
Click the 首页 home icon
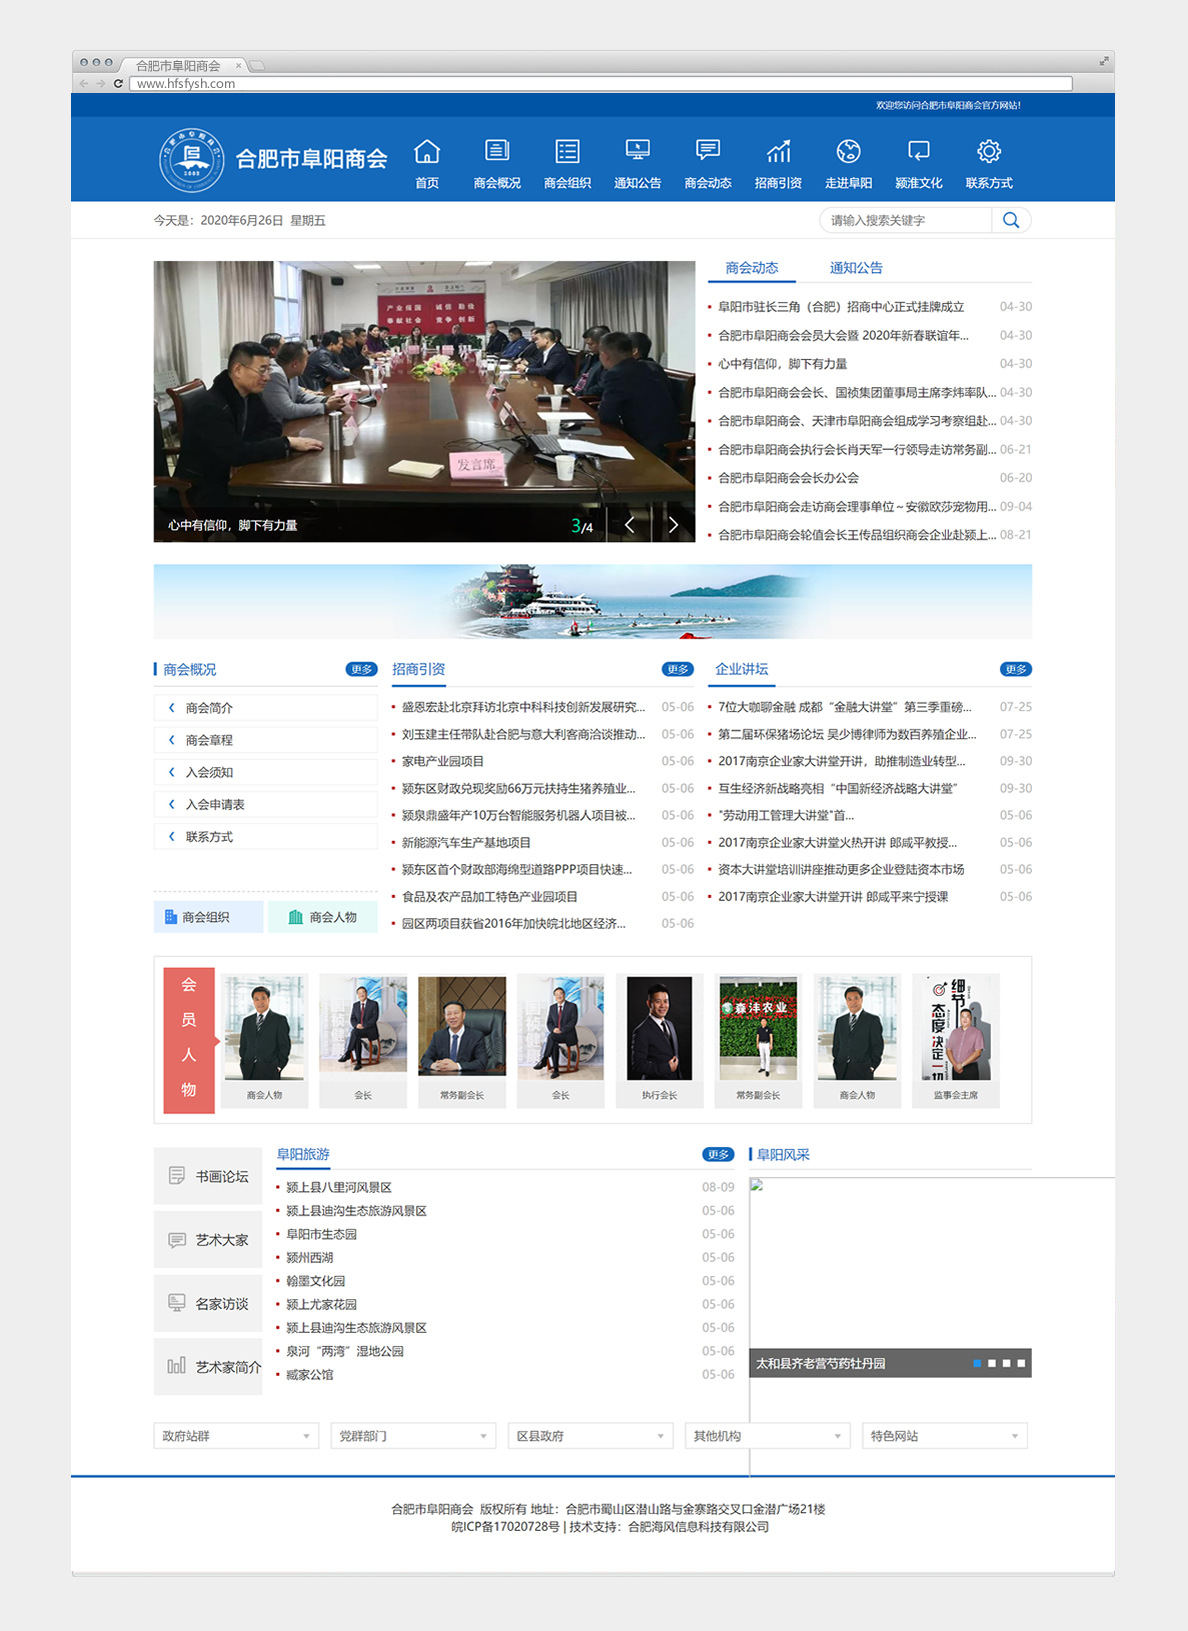(x=427, y=152)
